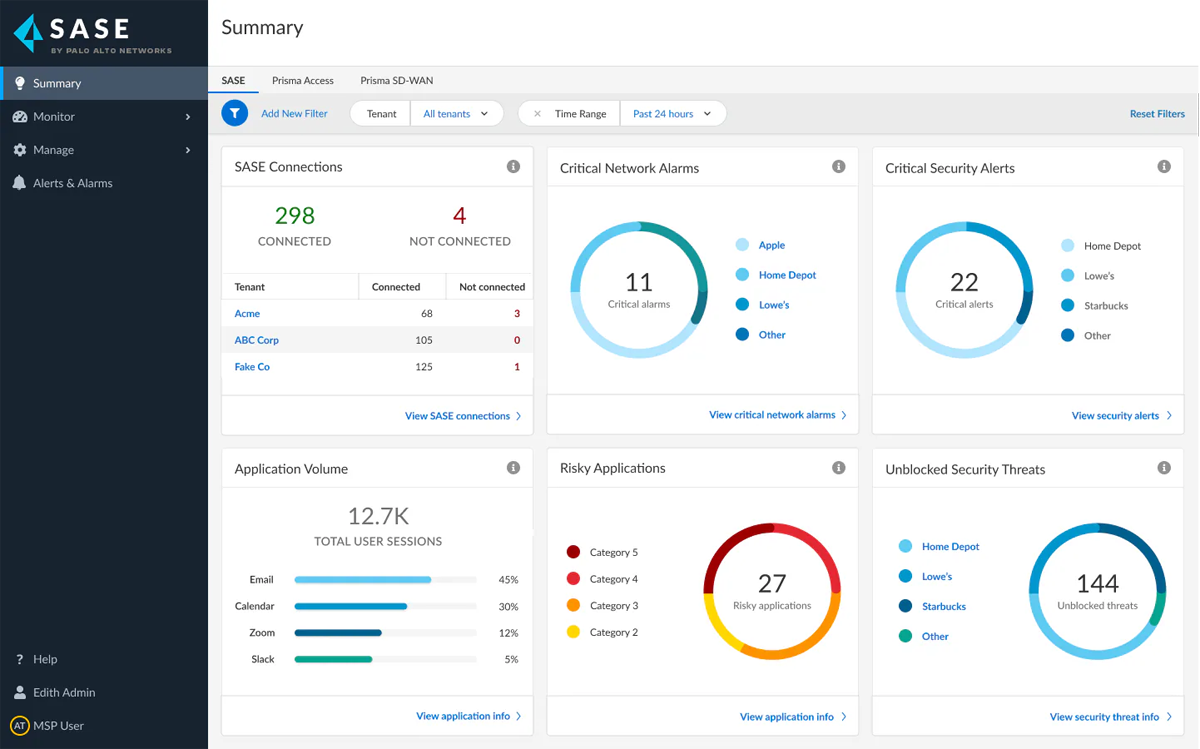The width and height of the screenshot is (1200, 749).
Task: Select Alerts & Alarms in the sidebar
Action: click(70, 182)
